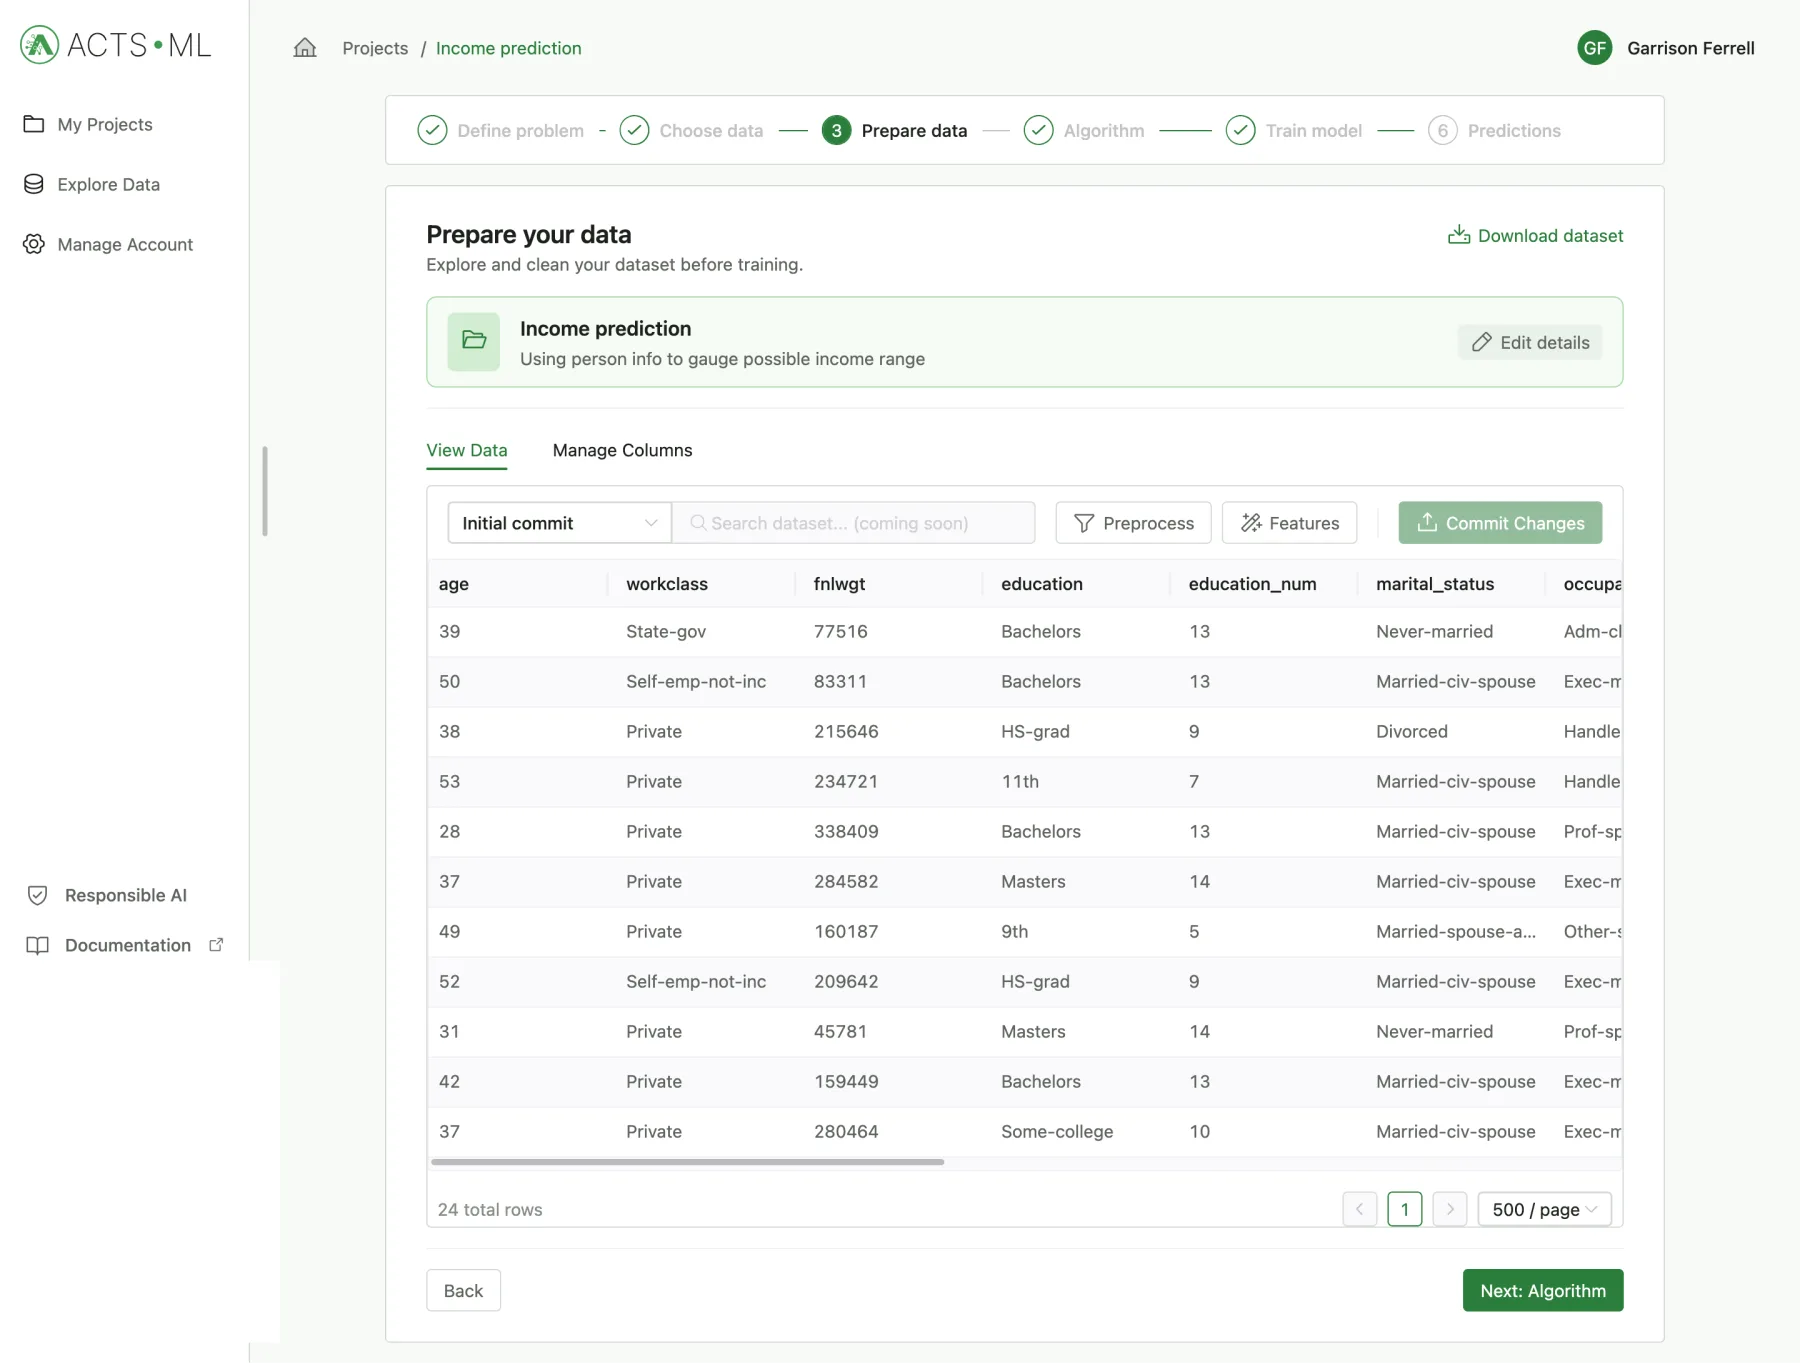Click the Choose data step checkmark
1800x1364 pixels.
tap(634, 131)
